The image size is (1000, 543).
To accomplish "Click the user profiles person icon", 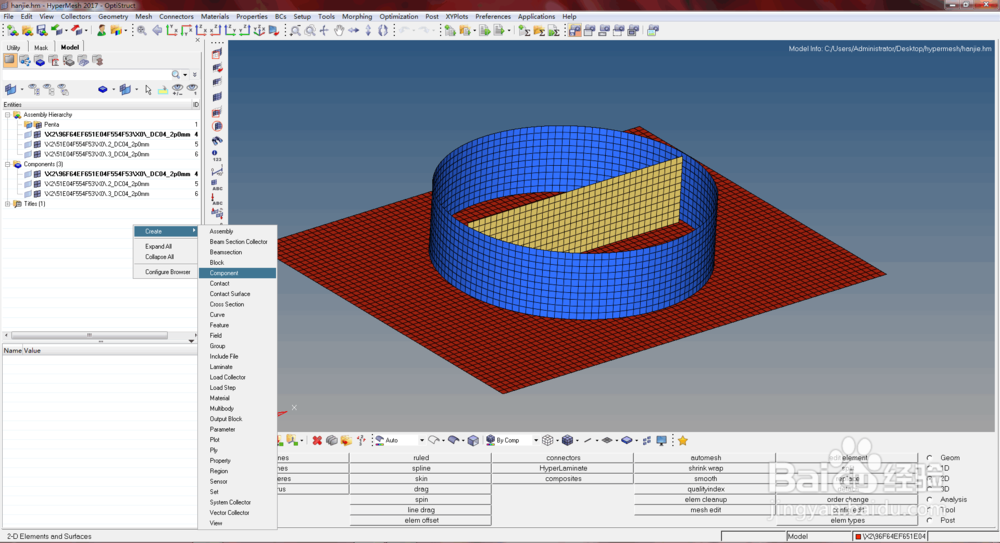I will pyautogui.click(x=101, y=30).
